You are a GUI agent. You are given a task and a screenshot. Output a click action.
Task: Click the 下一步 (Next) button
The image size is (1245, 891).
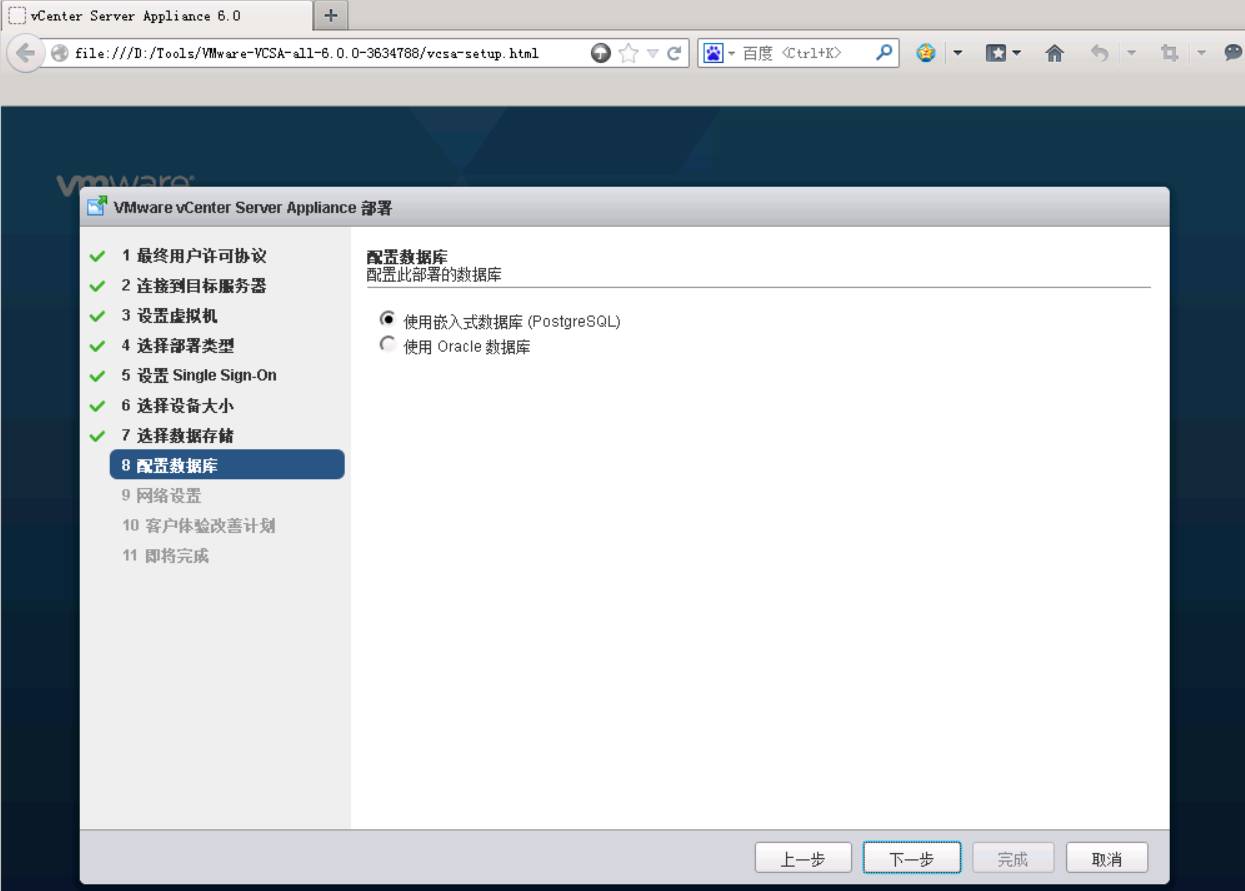911,857
